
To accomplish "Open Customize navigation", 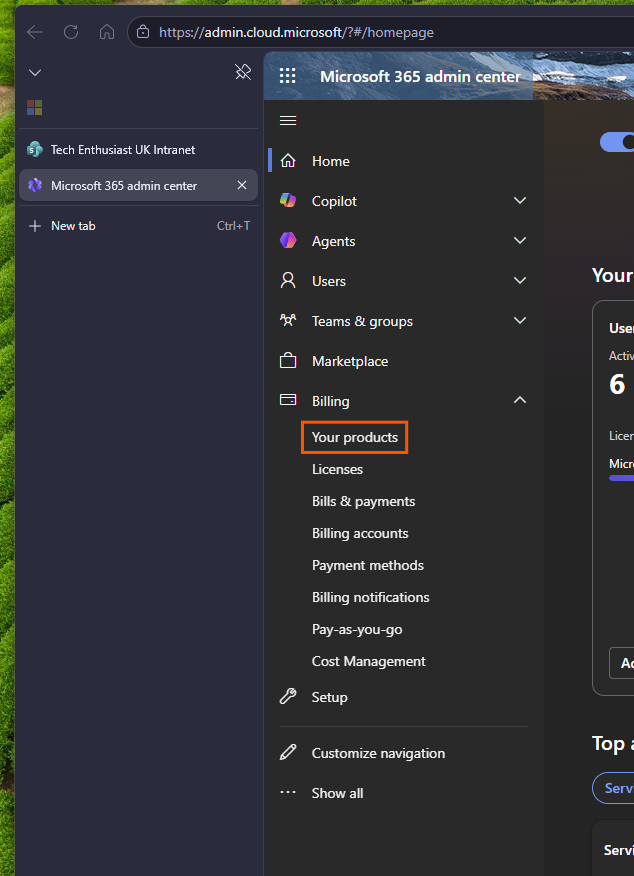I will (378, 753).
